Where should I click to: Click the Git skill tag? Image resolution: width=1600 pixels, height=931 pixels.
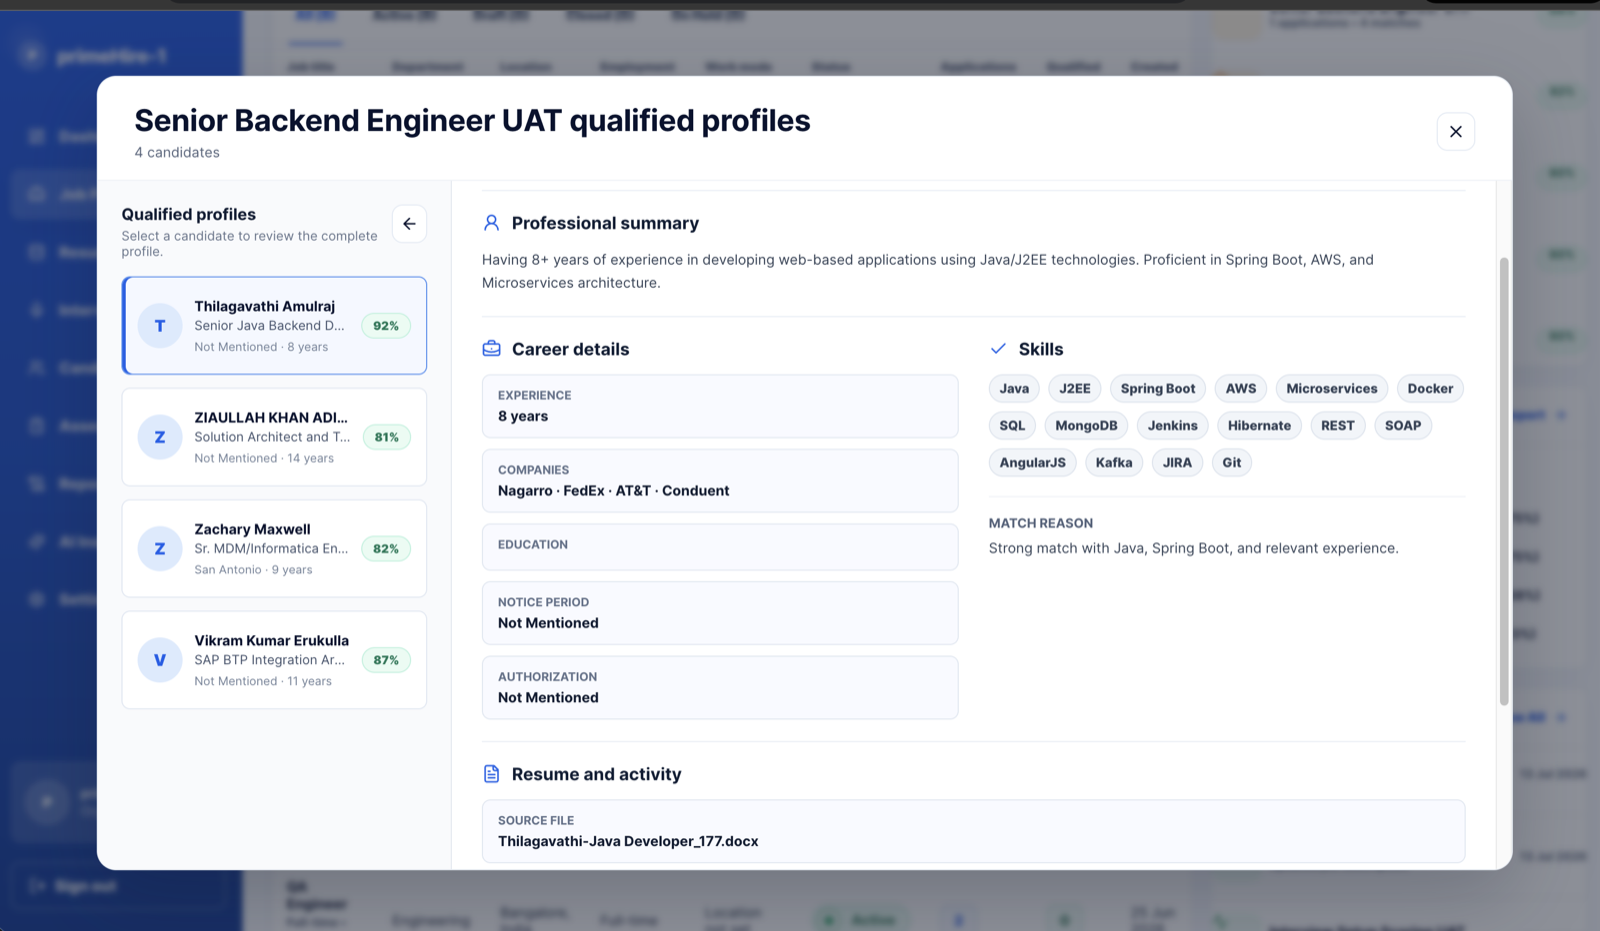(x=1232, y=463)
